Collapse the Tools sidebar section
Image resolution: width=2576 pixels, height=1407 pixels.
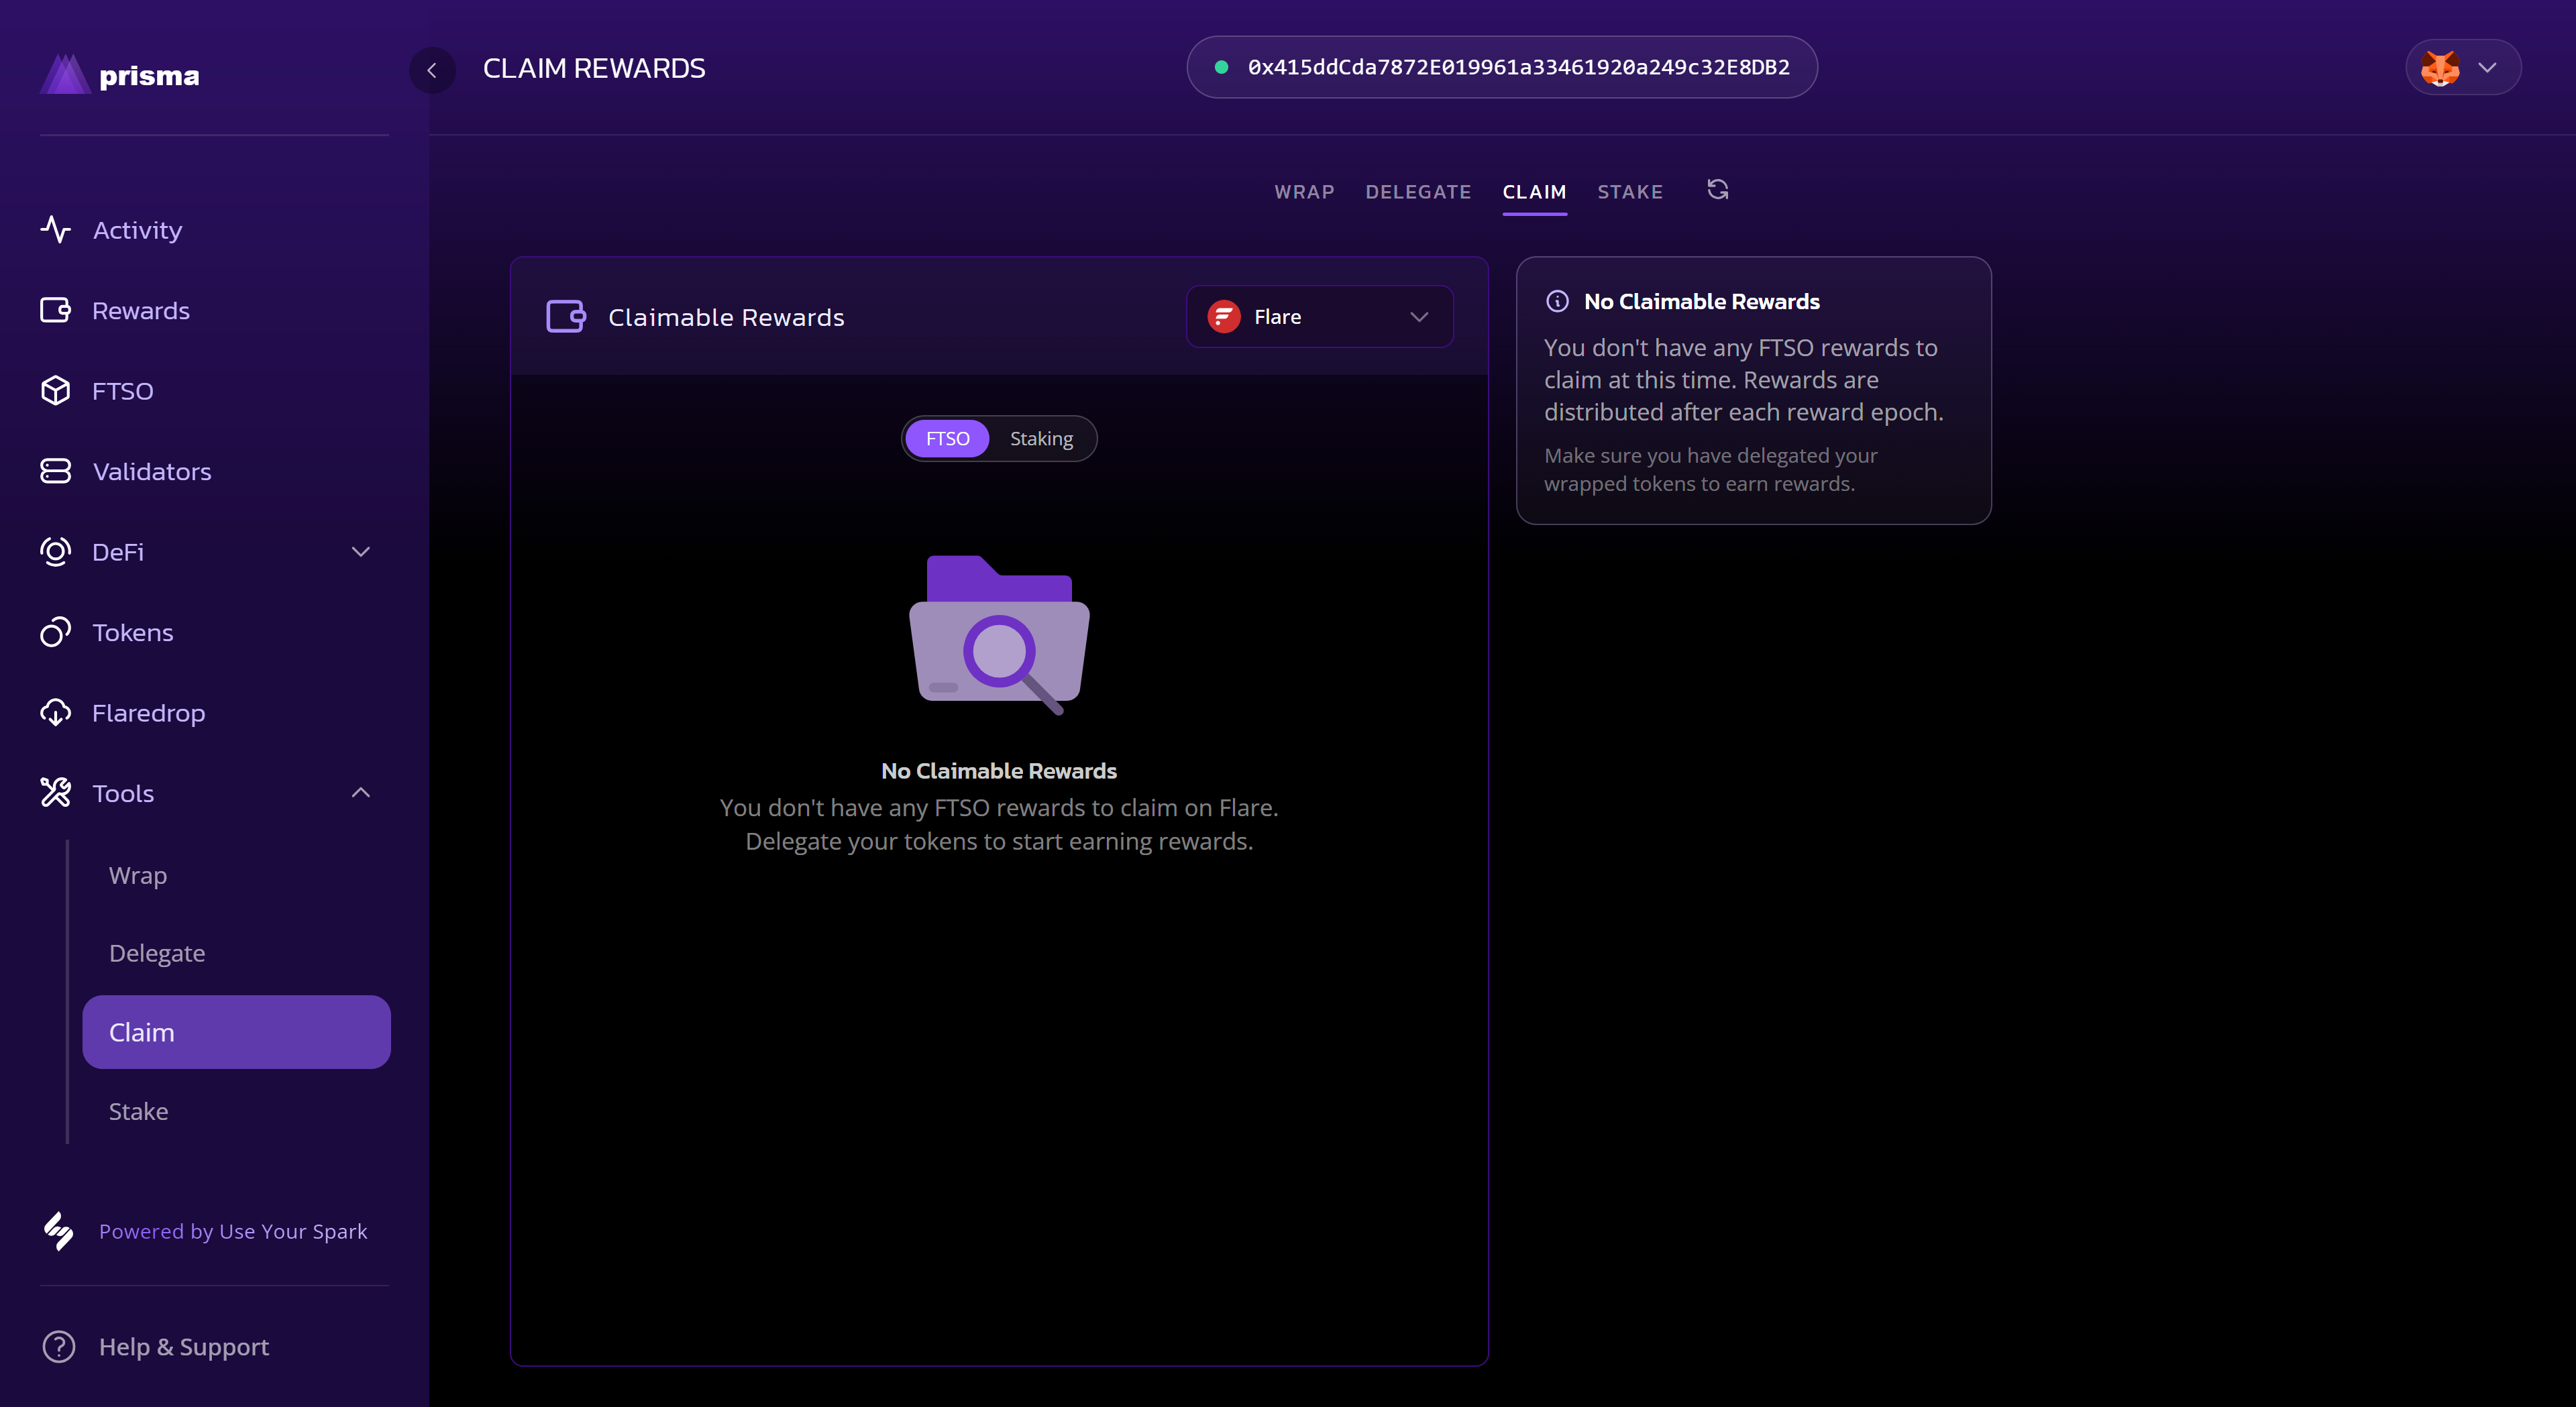[361, 793]
